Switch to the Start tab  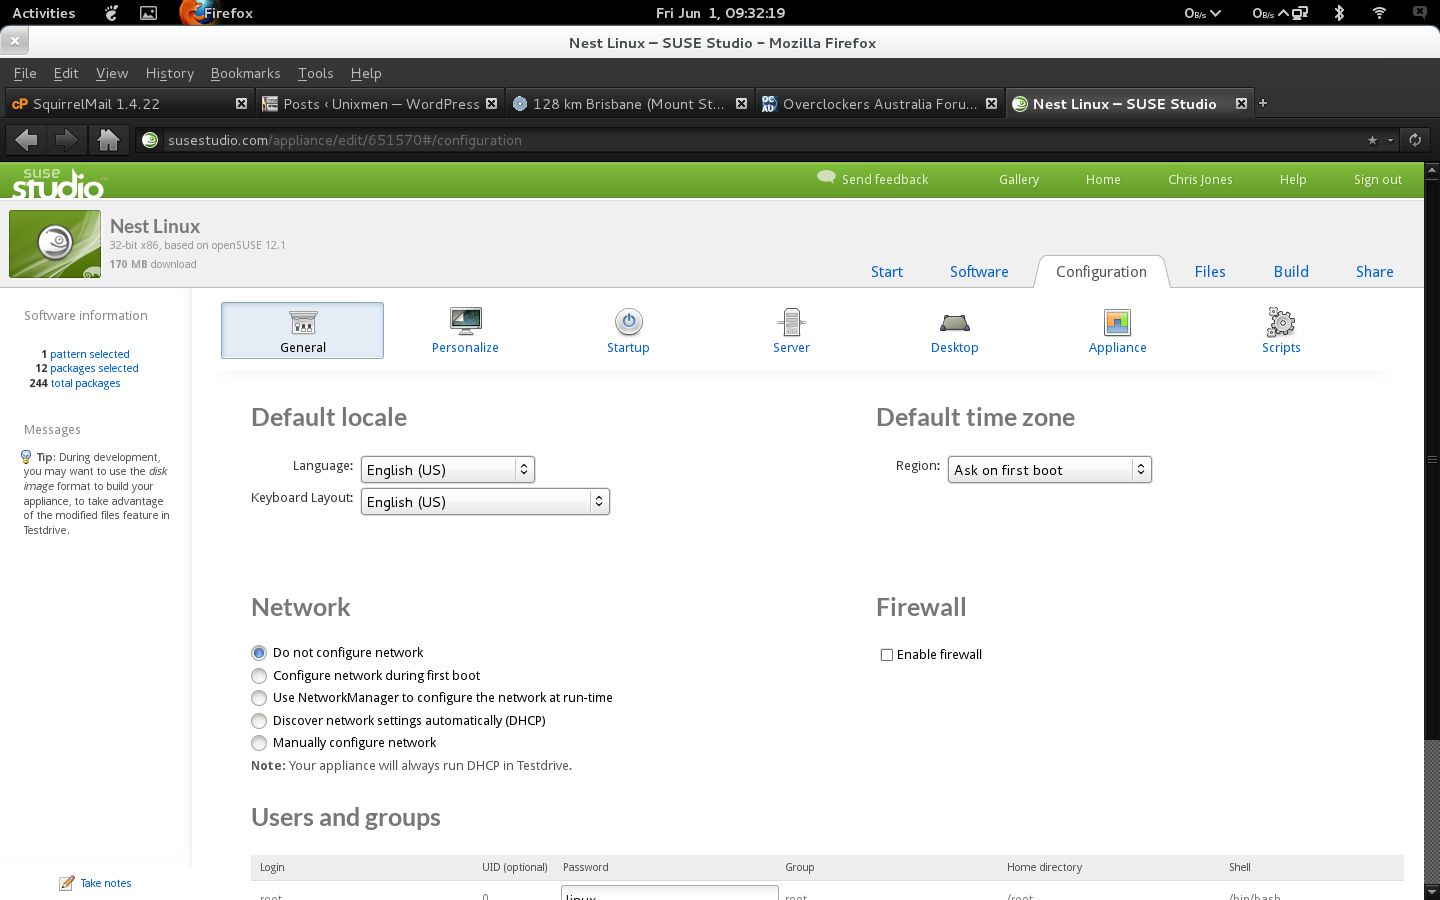(887, 272)
